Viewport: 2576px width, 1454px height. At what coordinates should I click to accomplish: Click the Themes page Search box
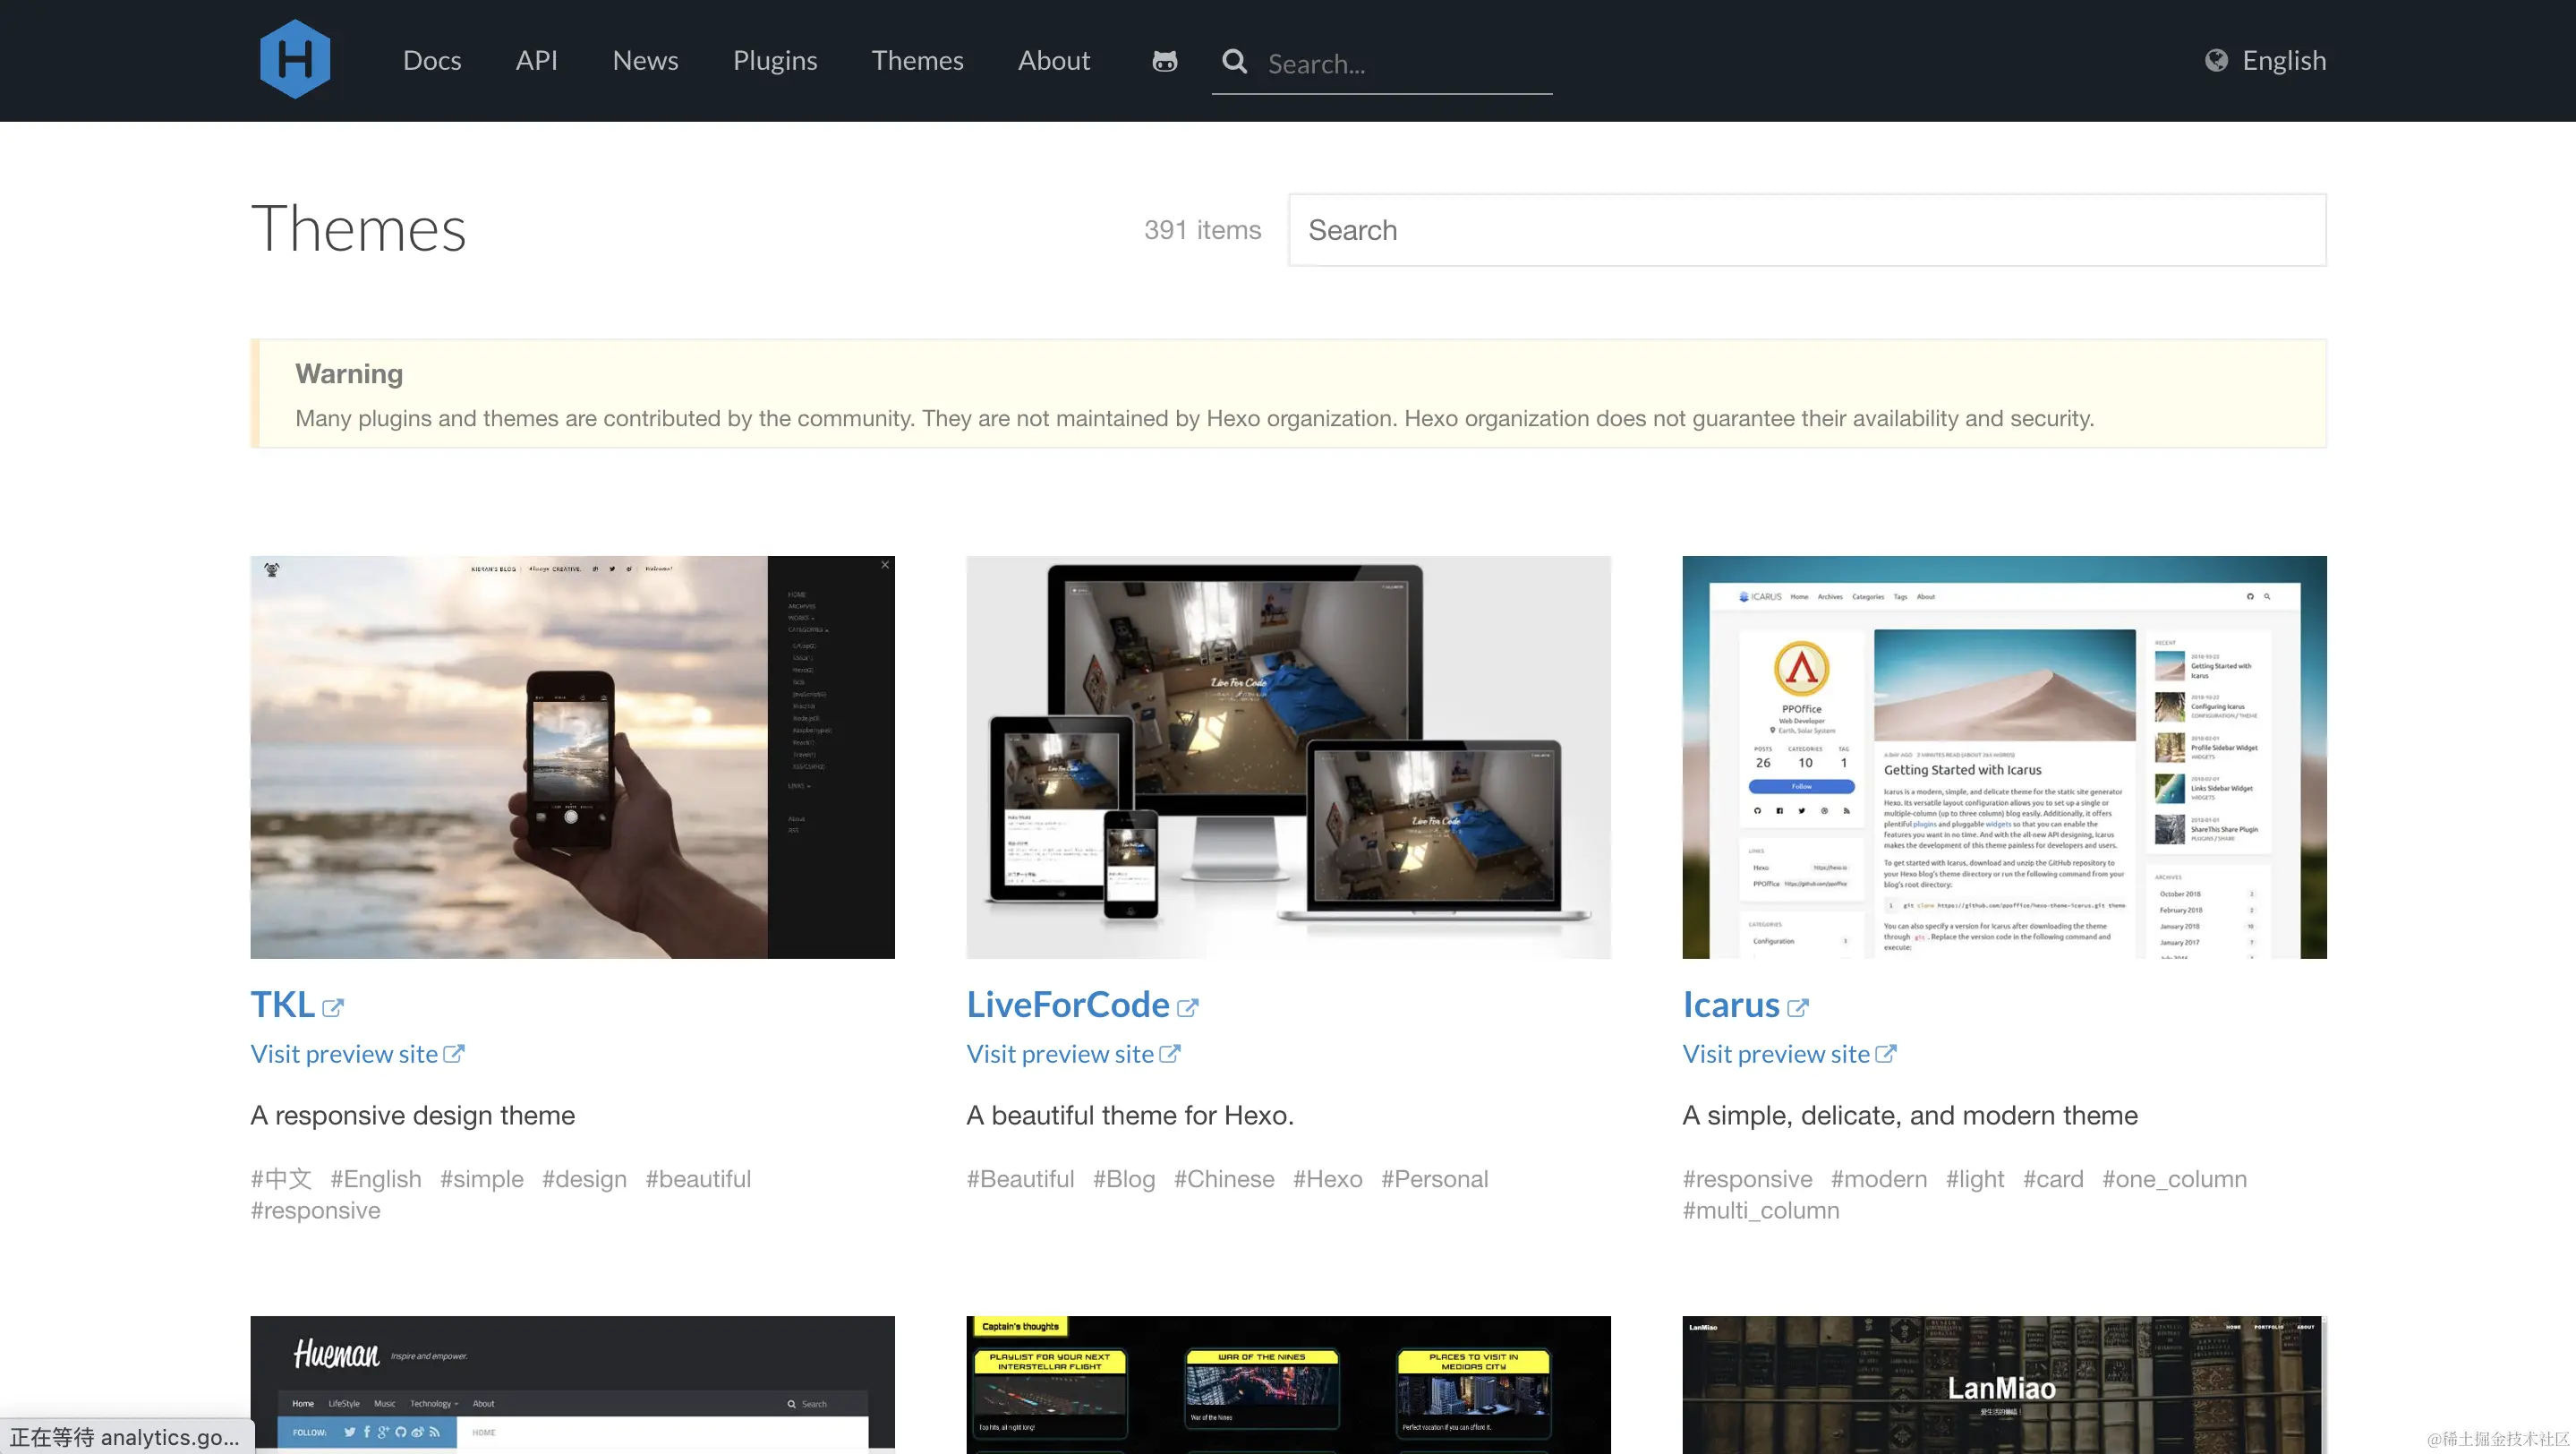tap(1807, 230)
